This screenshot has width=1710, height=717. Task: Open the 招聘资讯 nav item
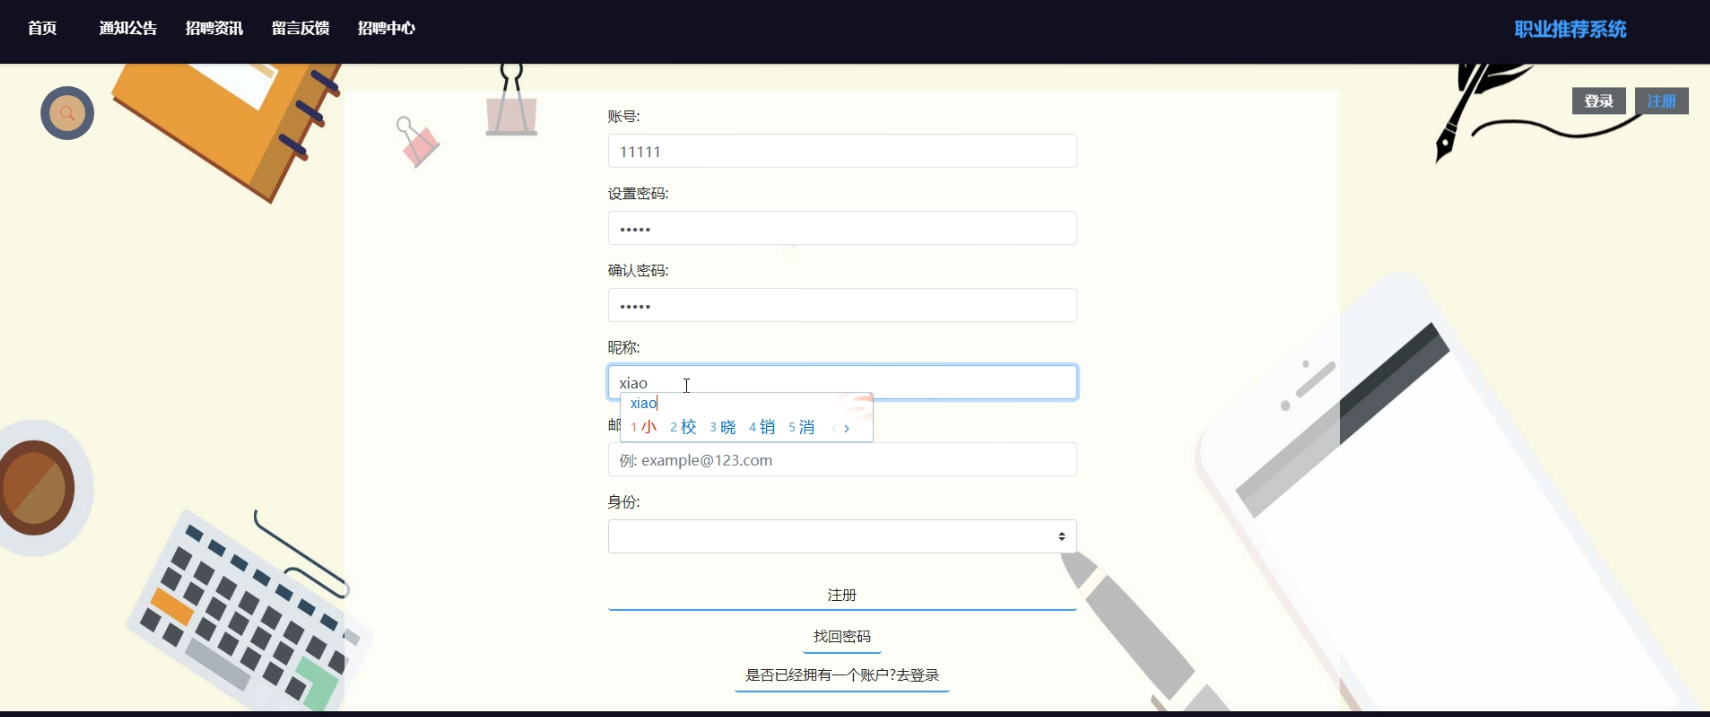pyautogui.click(x=214, y=28)
